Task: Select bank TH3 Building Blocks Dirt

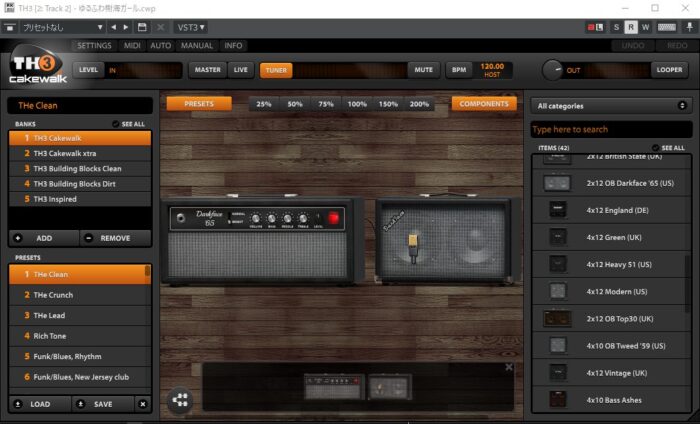Action: (80, 184)
